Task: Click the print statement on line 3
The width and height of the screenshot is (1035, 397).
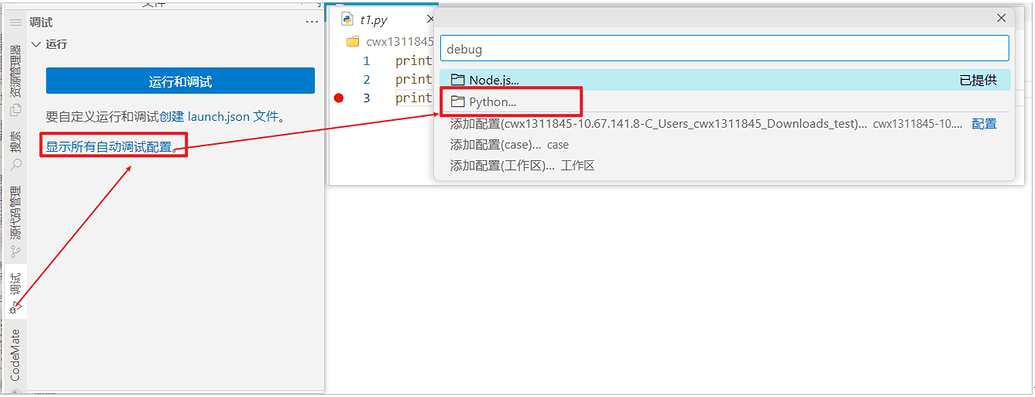Action: coord(414,98)
